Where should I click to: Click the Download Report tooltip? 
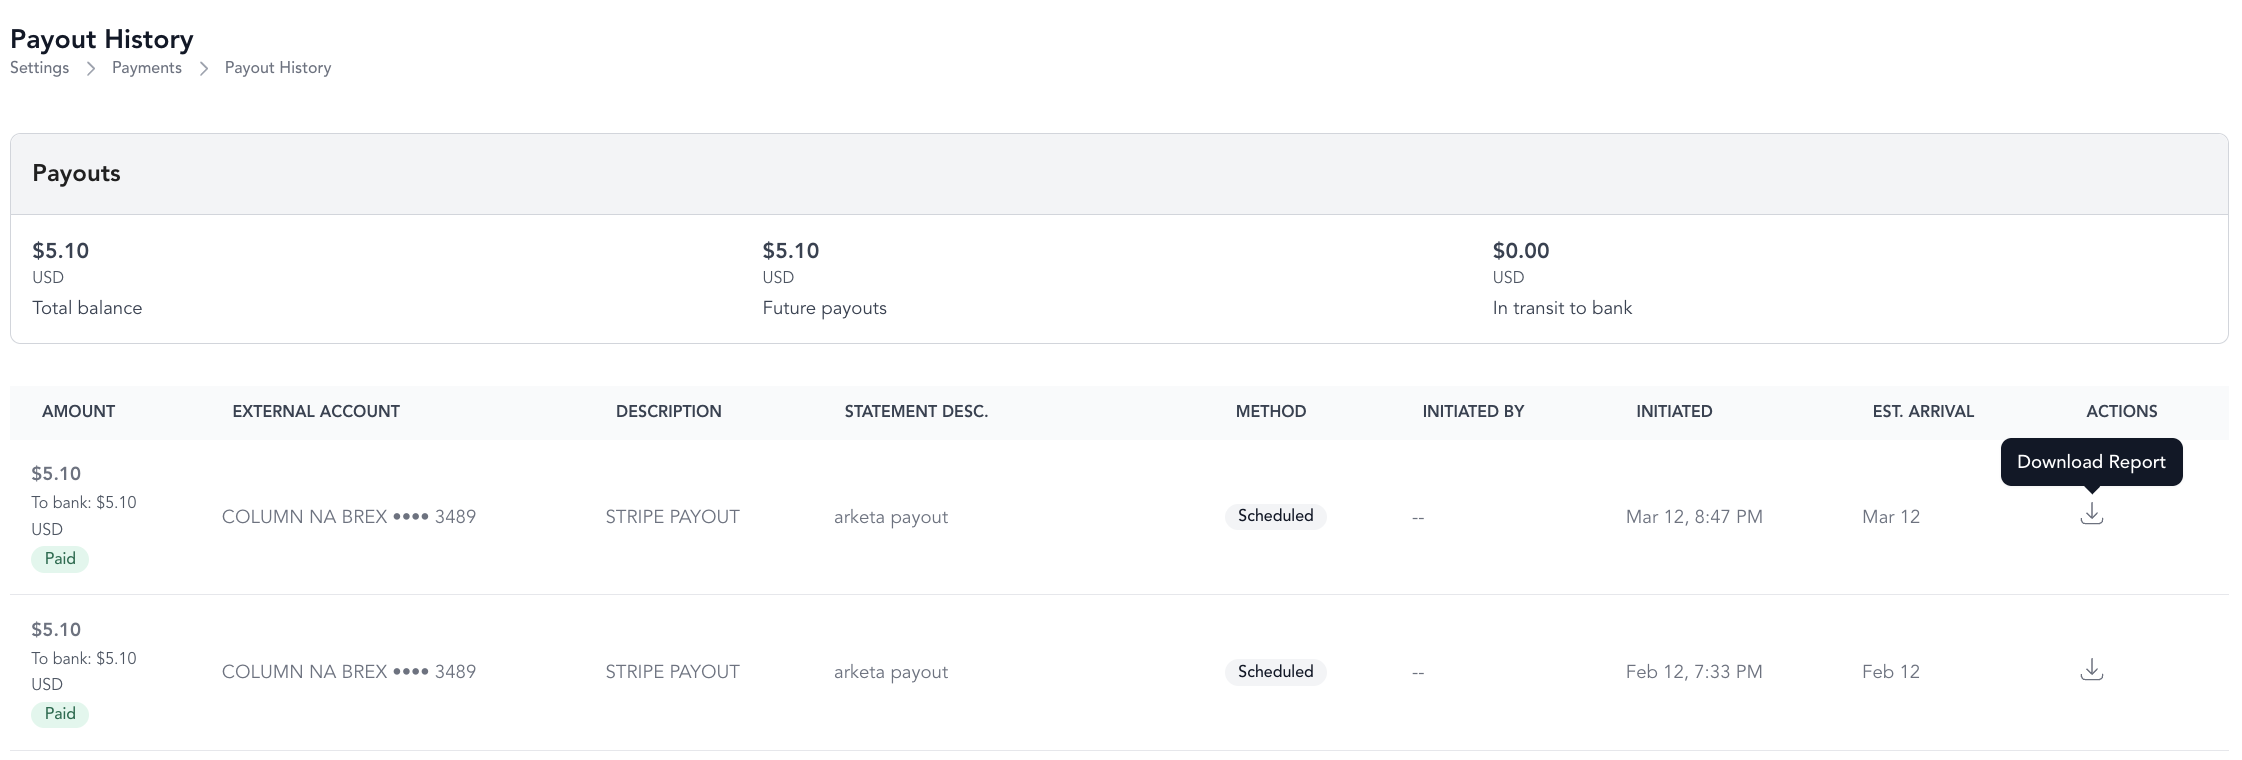pyautogui.click(x=2091, y=462)
